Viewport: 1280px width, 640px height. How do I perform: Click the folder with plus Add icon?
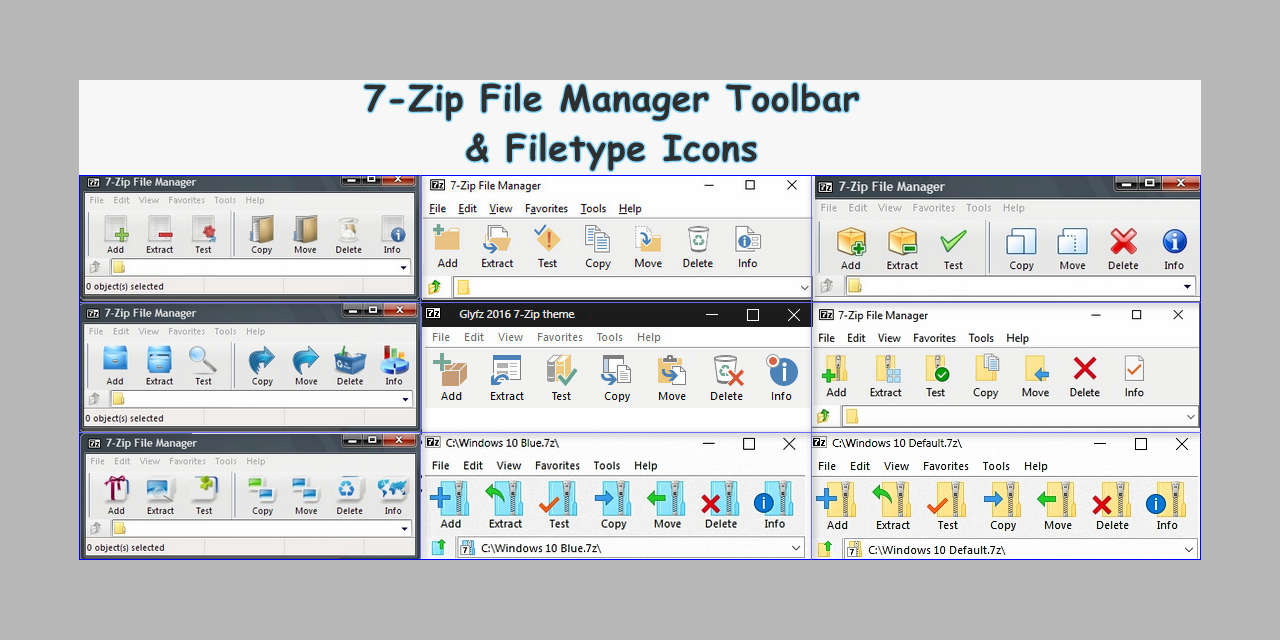pyautogui.click(x=447, y=239)
